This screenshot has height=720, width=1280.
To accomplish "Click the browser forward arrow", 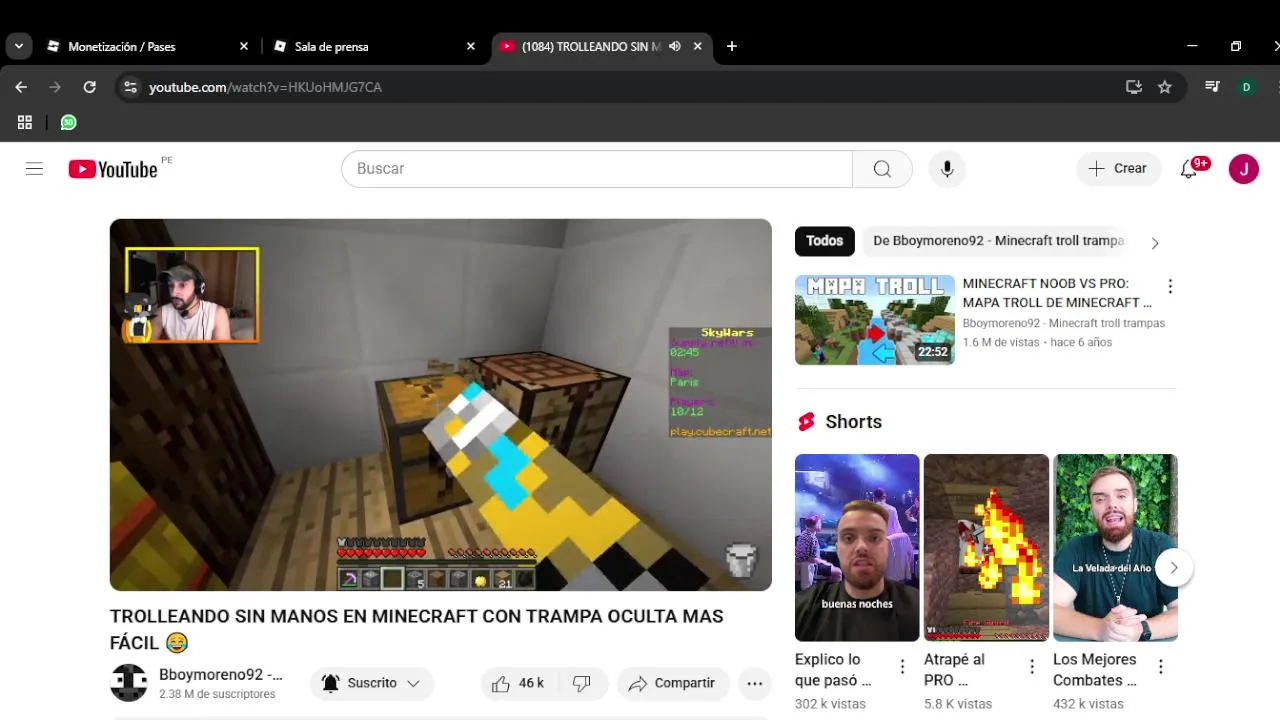I will [55, 87].
